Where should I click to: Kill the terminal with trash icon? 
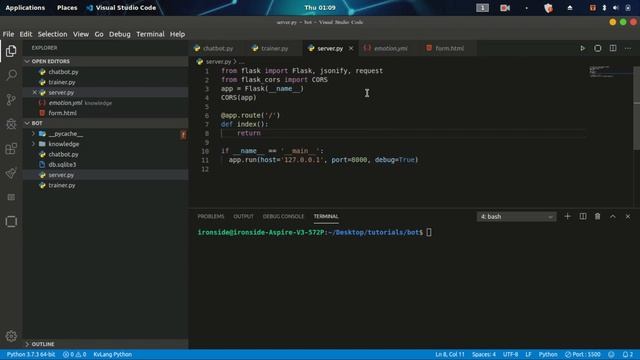pos(598,216)
